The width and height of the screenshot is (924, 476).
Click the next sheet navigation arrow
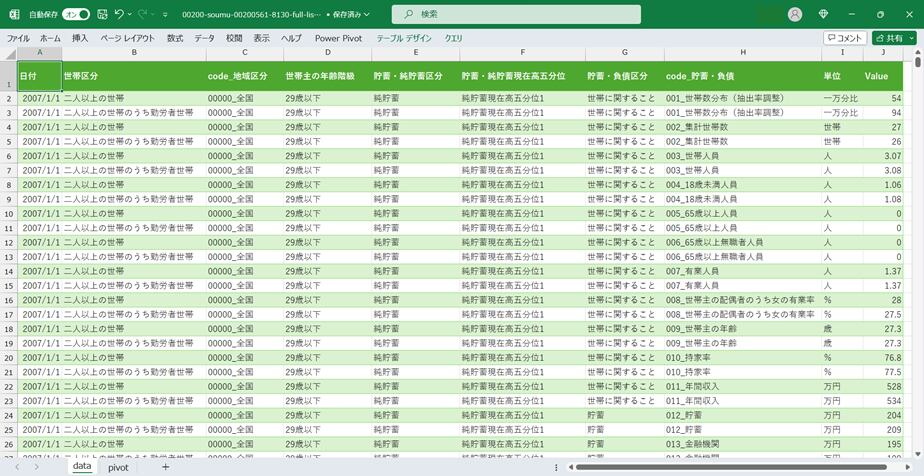38,467
